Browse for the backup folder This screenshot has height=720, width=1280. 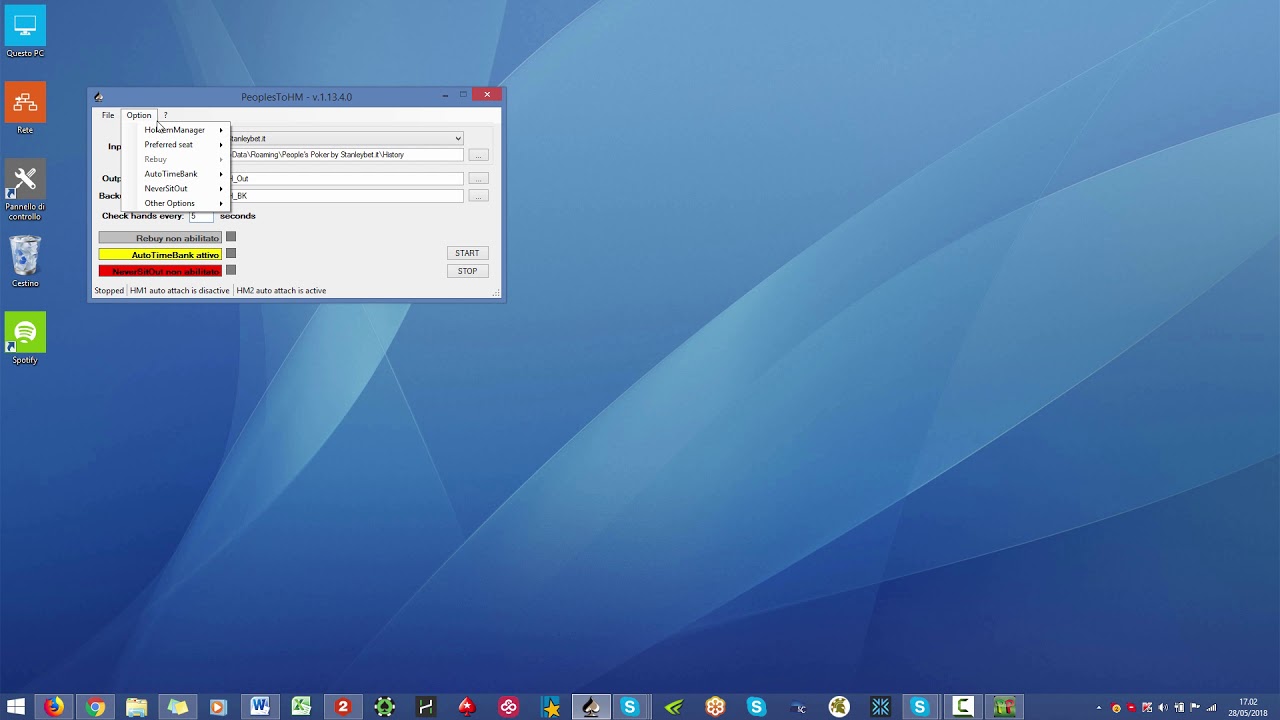tap(479, 196)
